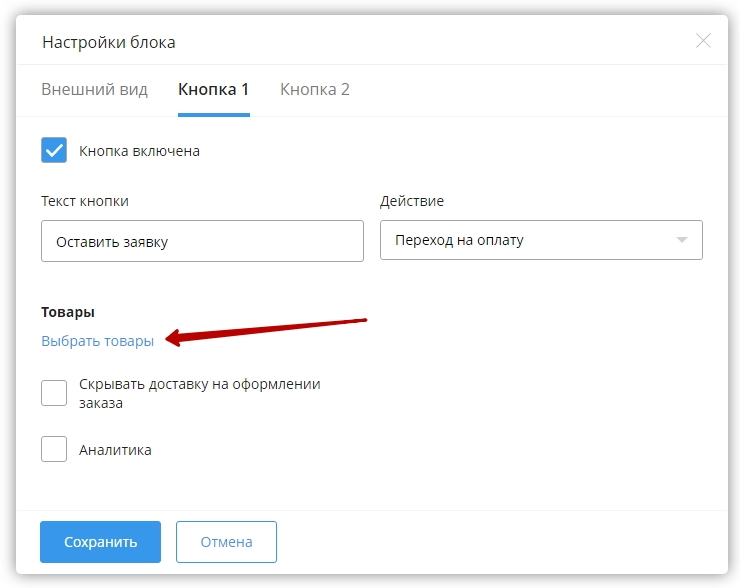The image size is (740, 588).
Task: Tick the Аналитика checkbox
Action: click(54, 449)
